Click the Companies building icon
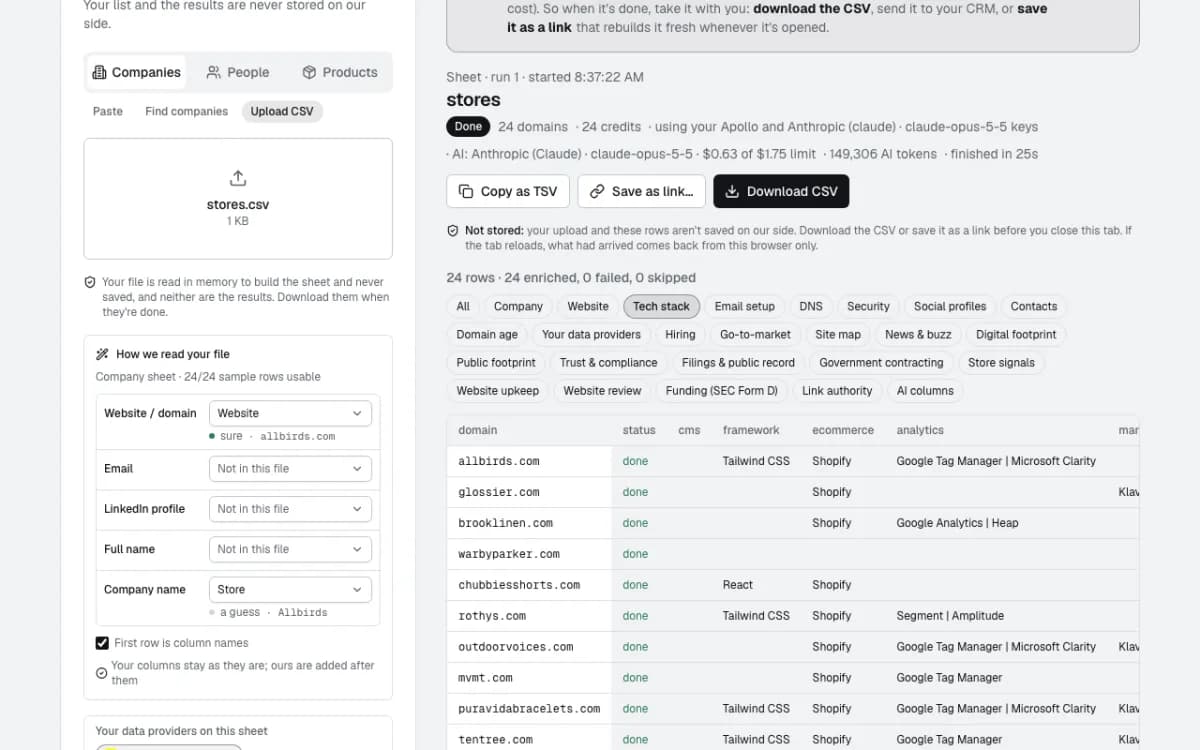Image resolution: width=1200 pixels, height=750 pixels. [x=99, y=72]
